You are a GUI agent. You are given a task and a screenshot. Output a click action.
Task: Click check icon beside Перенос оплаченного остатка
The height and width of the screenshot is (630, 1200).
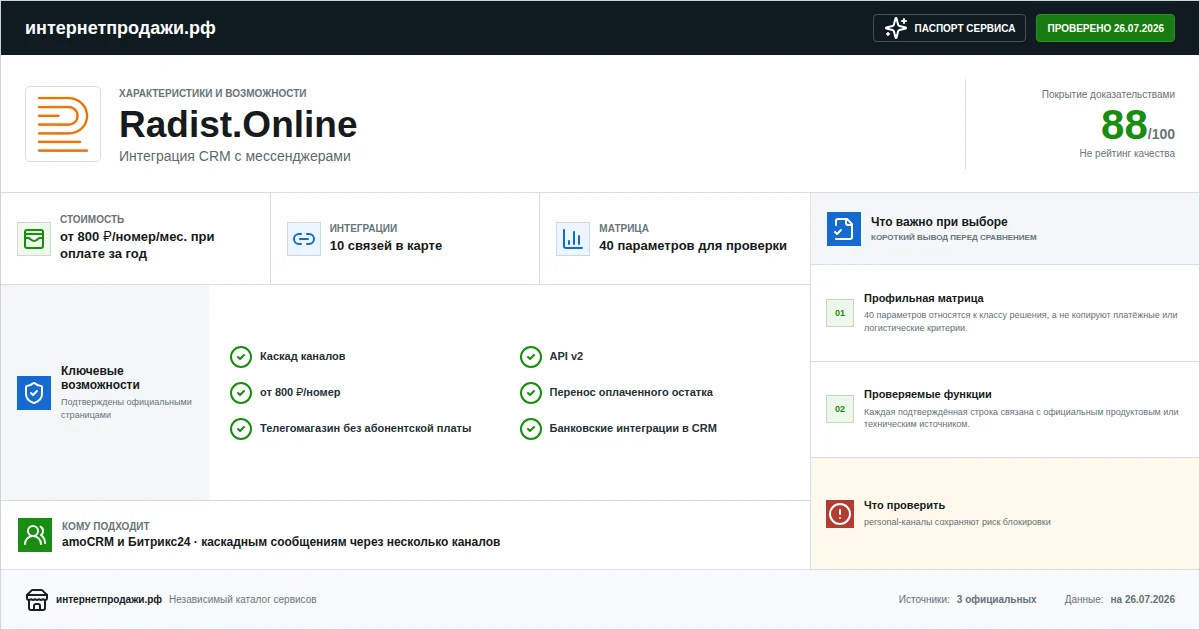pos(531,393)
